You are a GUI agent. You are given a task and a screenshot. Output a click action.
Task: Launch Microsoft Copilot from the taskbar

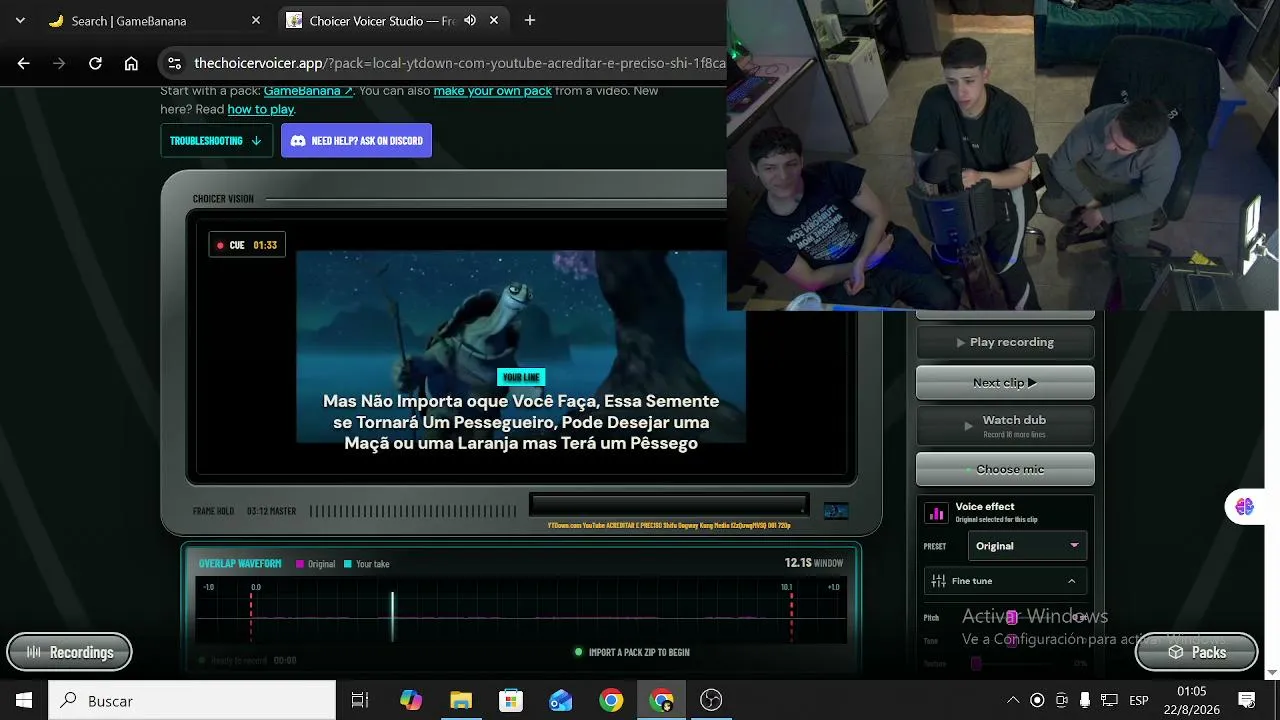coord(411,700)
